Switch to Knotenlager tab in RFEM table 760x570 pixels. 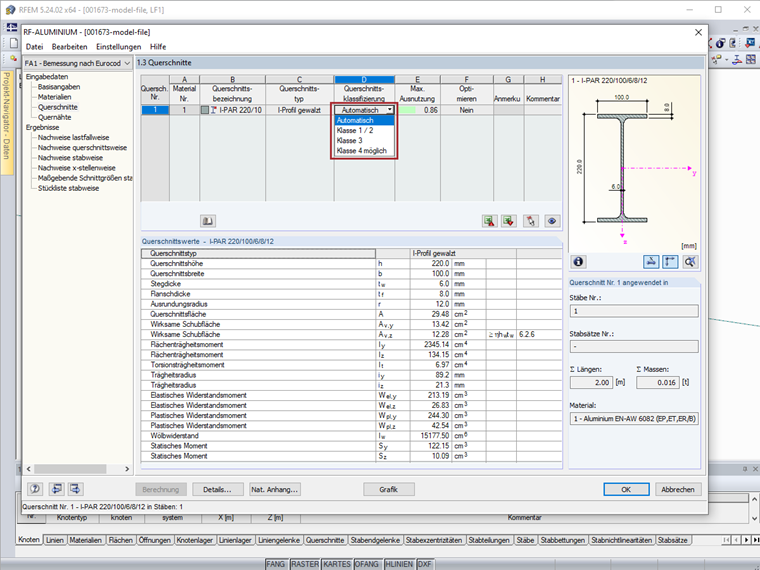(194, 540)
